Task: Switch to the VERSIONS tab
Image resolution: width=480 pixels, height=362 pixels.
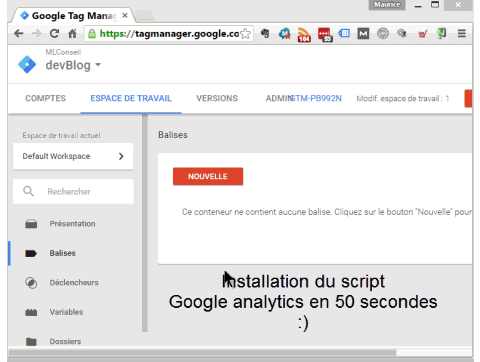Action: coord(217,98)
